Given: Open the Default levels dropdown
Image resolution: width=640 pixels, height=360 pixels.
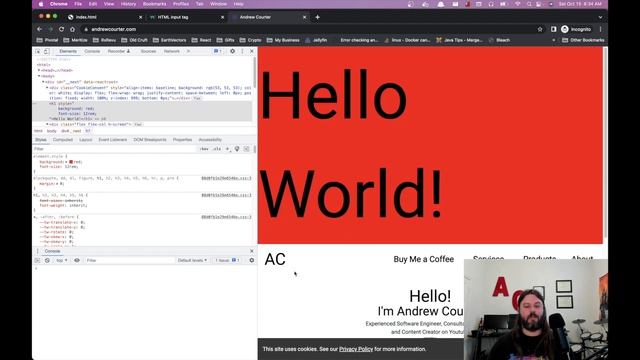Looking at the screenshot, I should tap(192, 260).
